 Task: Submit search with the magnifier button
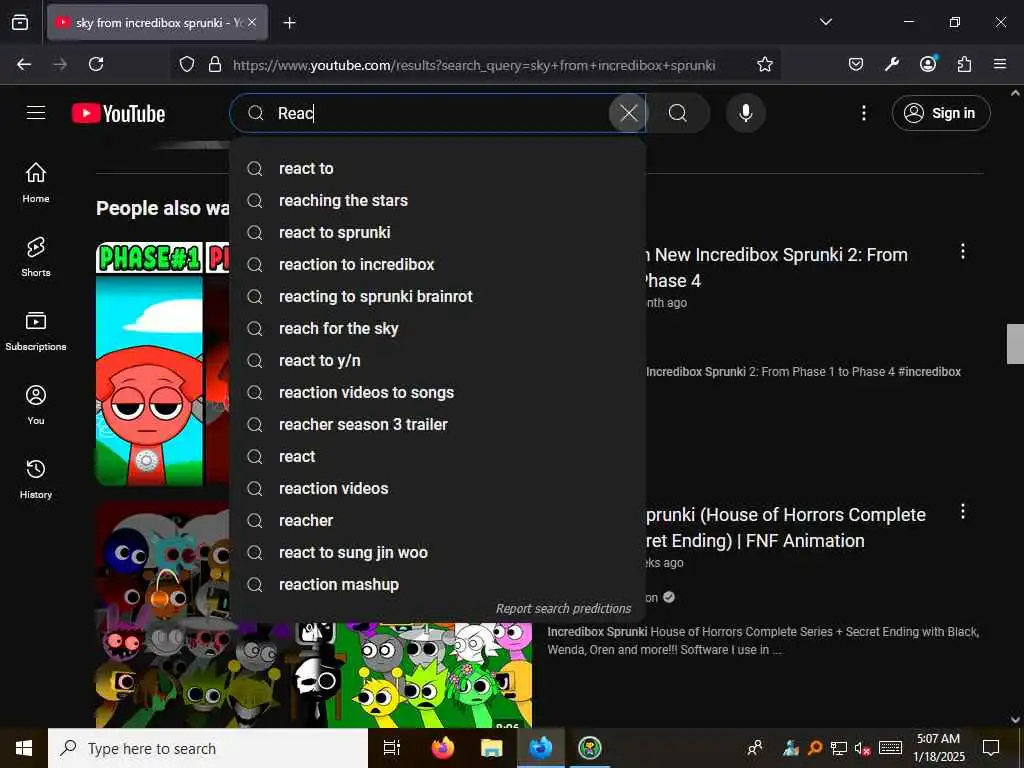point(678,113)
